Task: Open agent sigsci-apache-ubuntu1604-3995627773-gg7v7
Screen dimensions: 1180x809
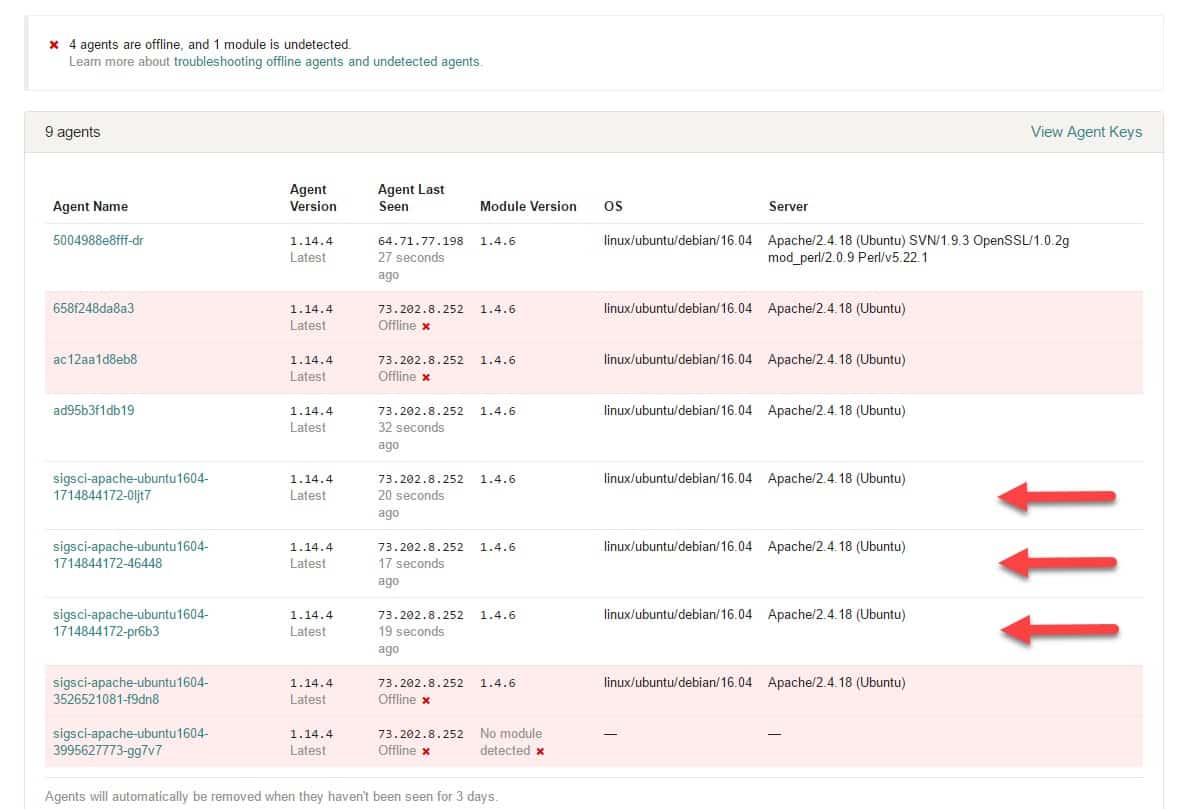Action: click(x=130, y=742)
